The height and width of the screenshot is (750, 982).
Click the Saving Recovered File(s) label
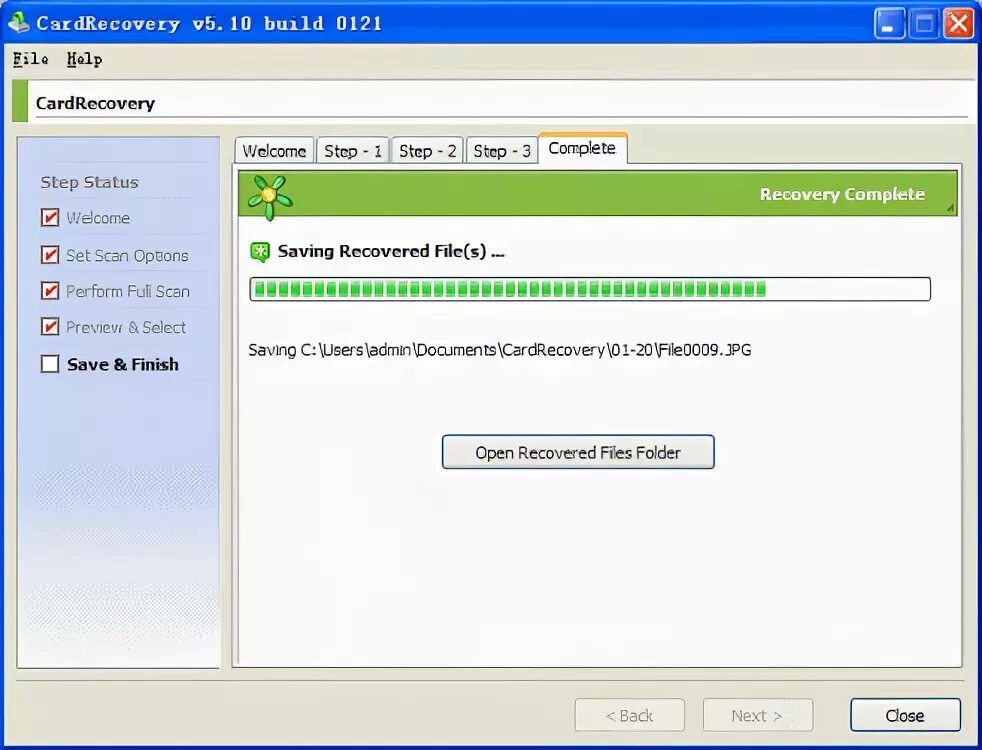391,252
